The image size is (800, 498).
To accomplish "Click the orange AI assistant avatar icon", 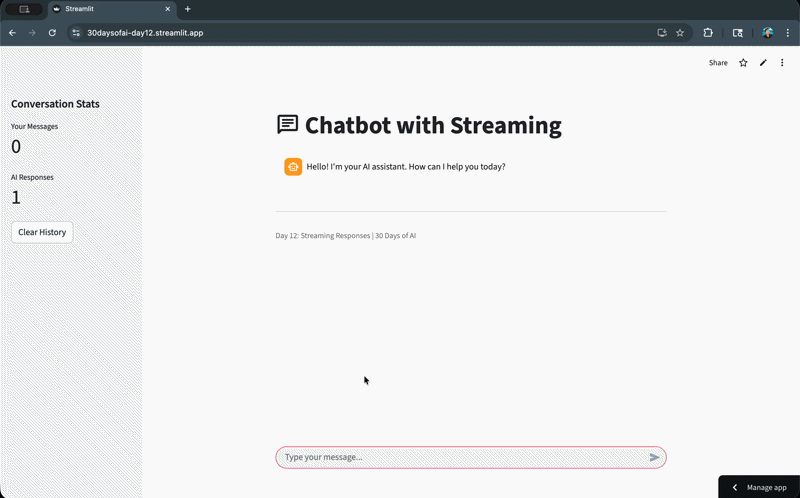I will click(x=293, y=167).
